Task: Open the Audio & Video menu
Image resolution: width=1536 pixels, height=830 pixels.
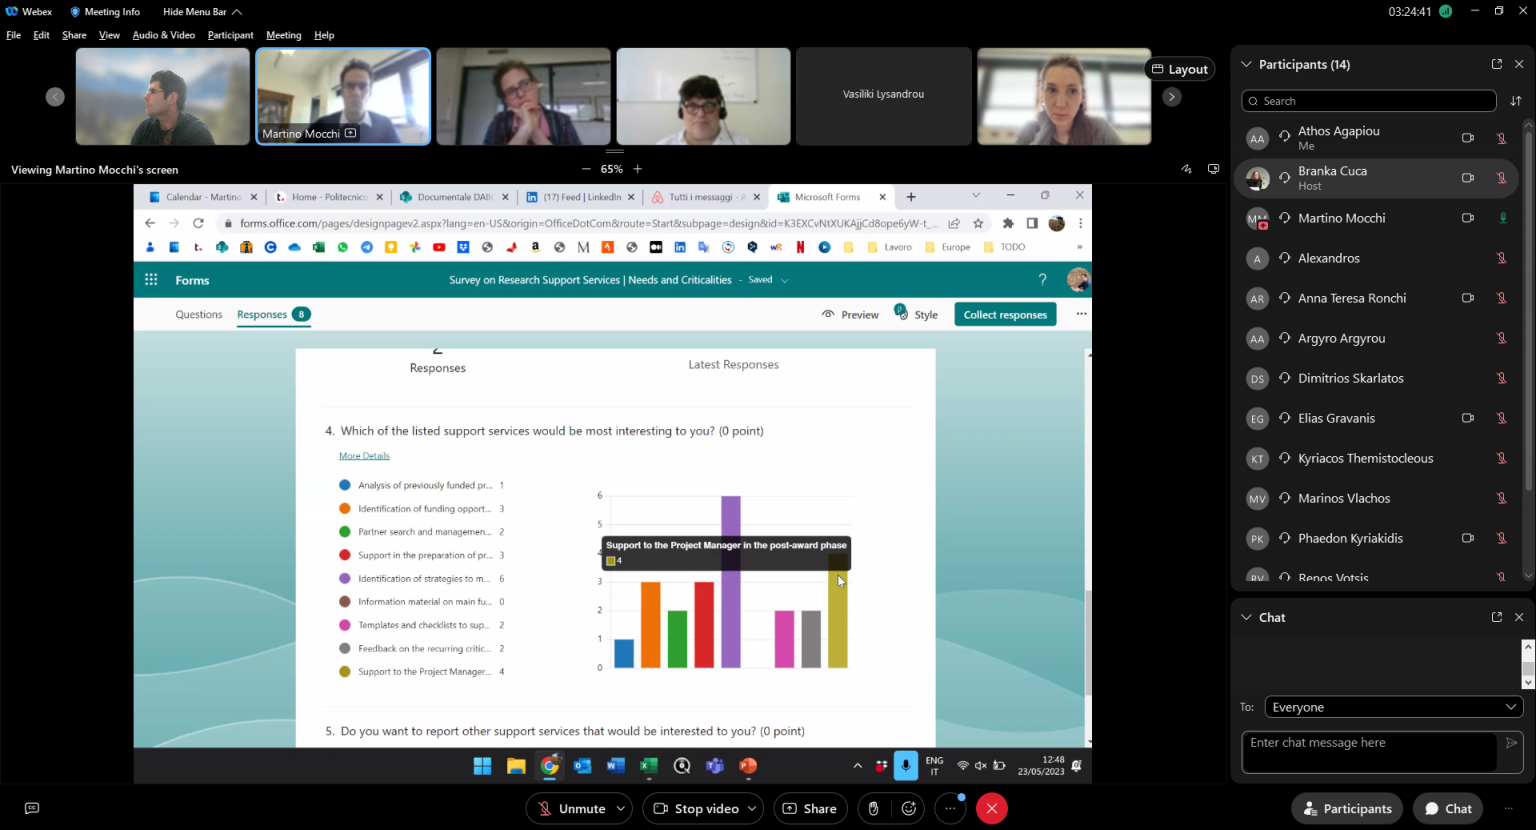Action: (x=163, y=35)
